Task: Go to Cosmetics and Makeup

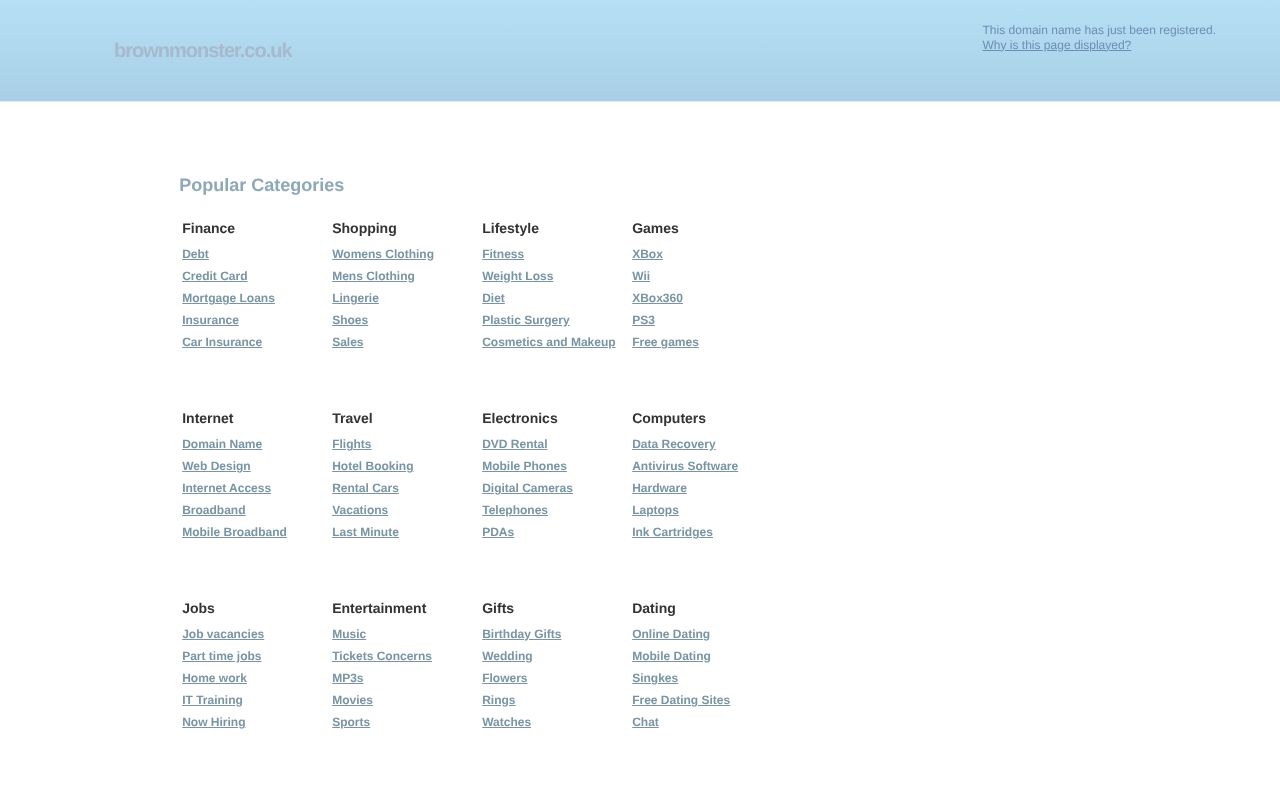Action: [548, 342]
